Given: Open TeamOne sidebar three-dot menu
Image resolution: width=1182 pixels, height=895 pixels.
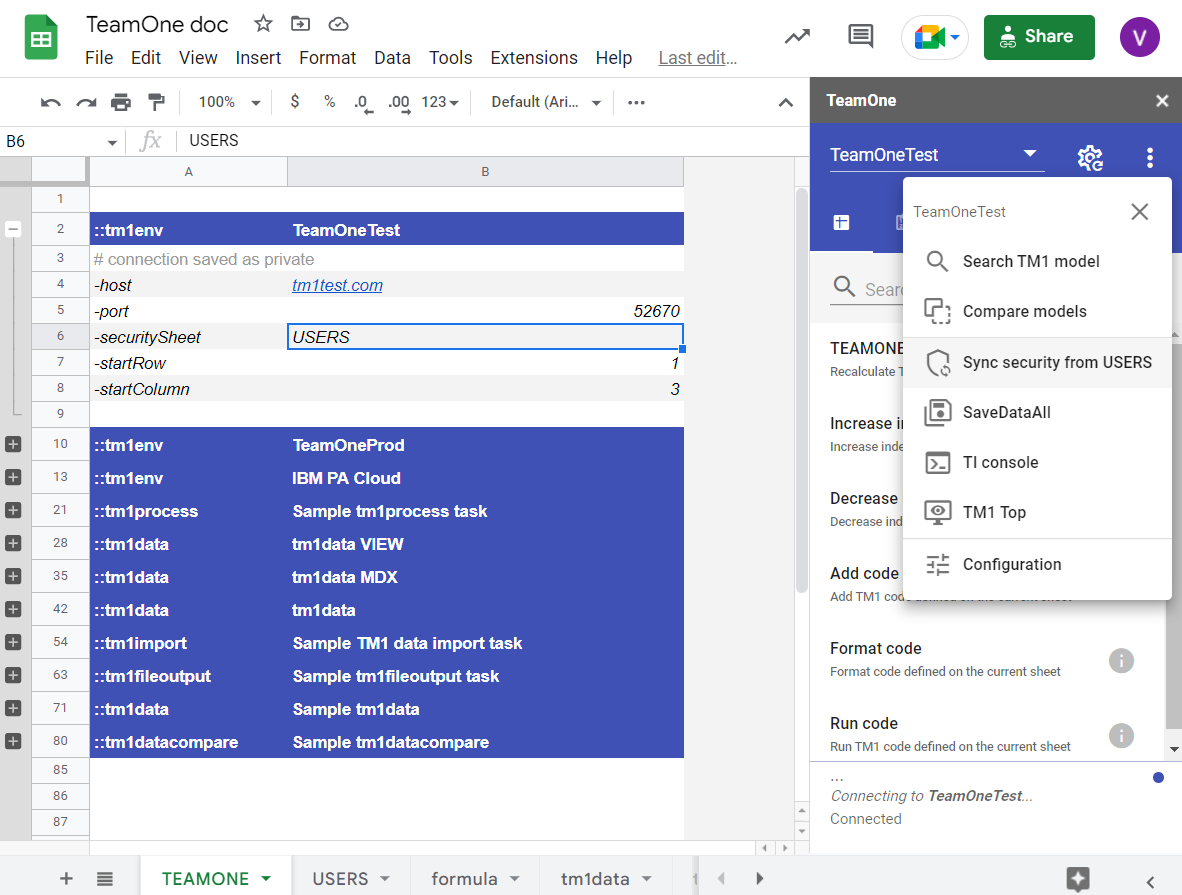Looking at the screenshot, I should [1150, 158].
